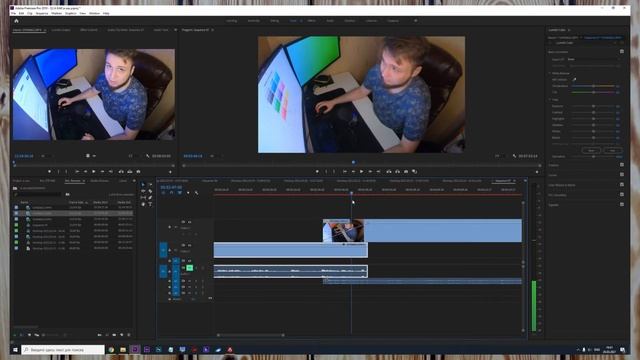Viewport: 640px width, 360px height.
Task: Go to In point in Program monitor
Action: (x=345, y=172)
